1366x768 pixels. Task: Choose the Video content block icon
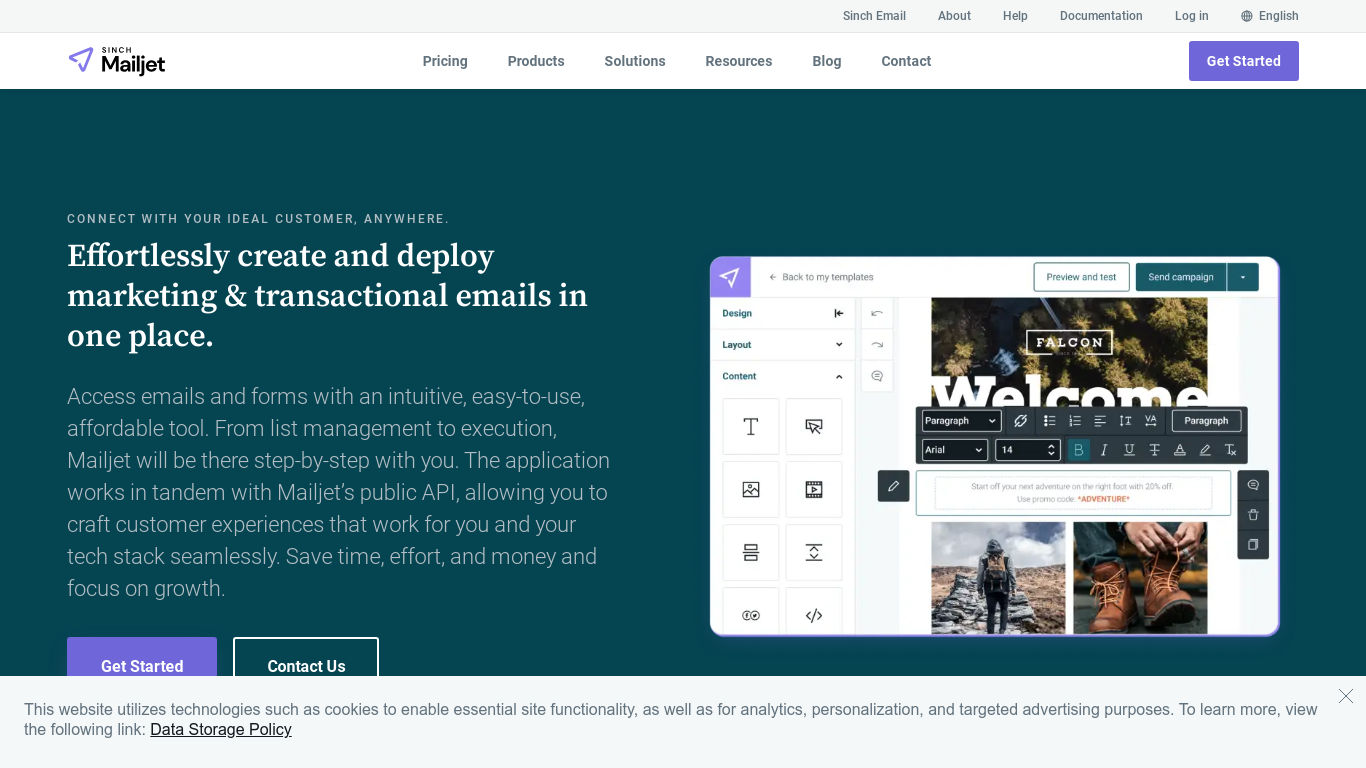coord(813,490)
